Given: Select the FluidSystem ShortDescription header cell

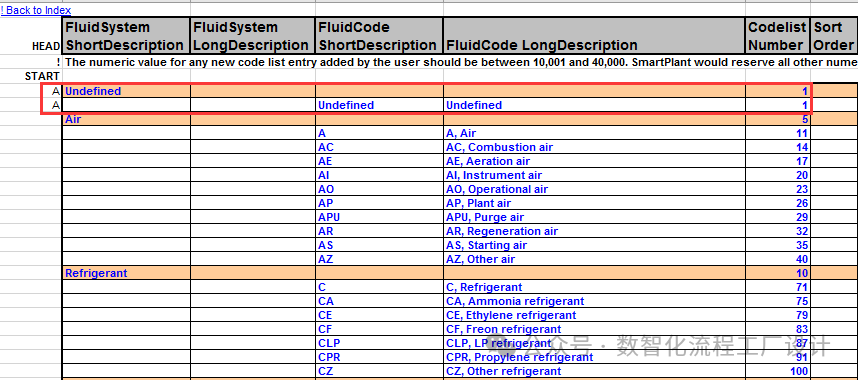Looking at the screenshot, I should click(x=126, y=36).
